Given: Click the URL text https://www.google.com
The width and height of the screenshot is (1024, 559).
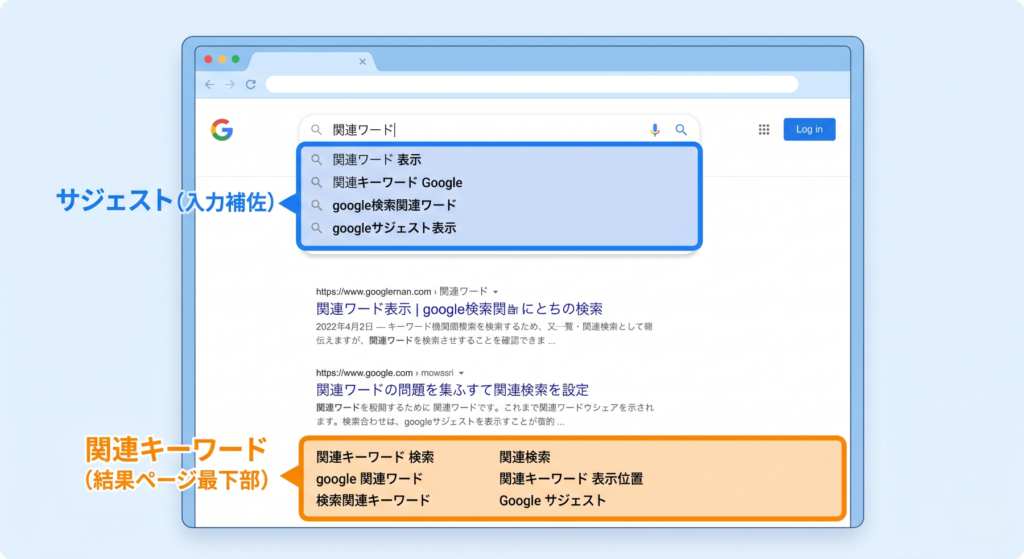Looking at the screenshot, I should [364, 373].
